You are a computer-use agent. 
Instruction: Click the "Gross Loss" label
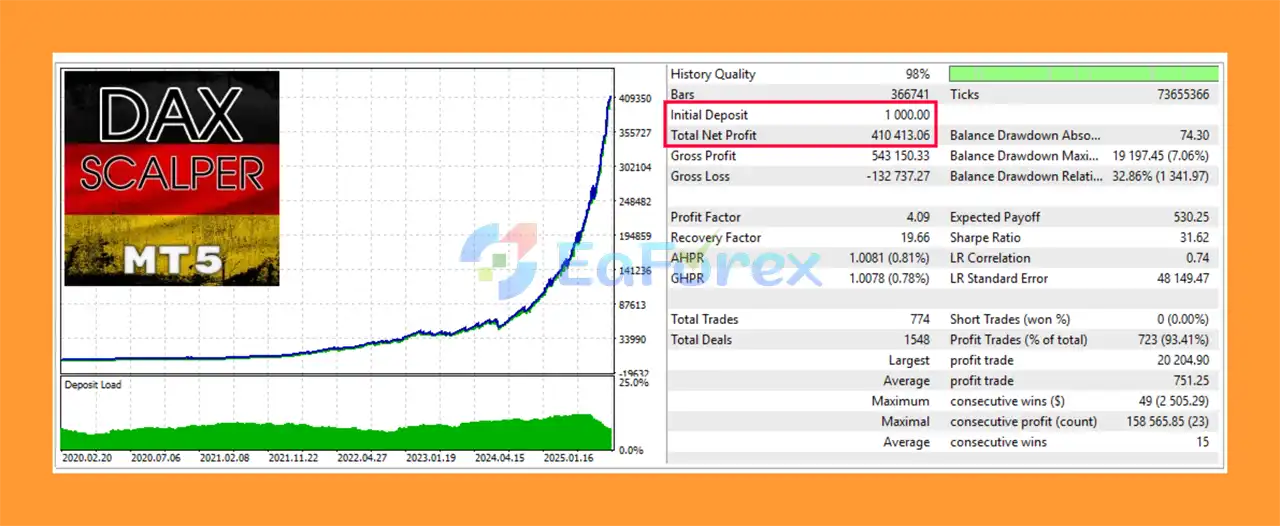700,176
